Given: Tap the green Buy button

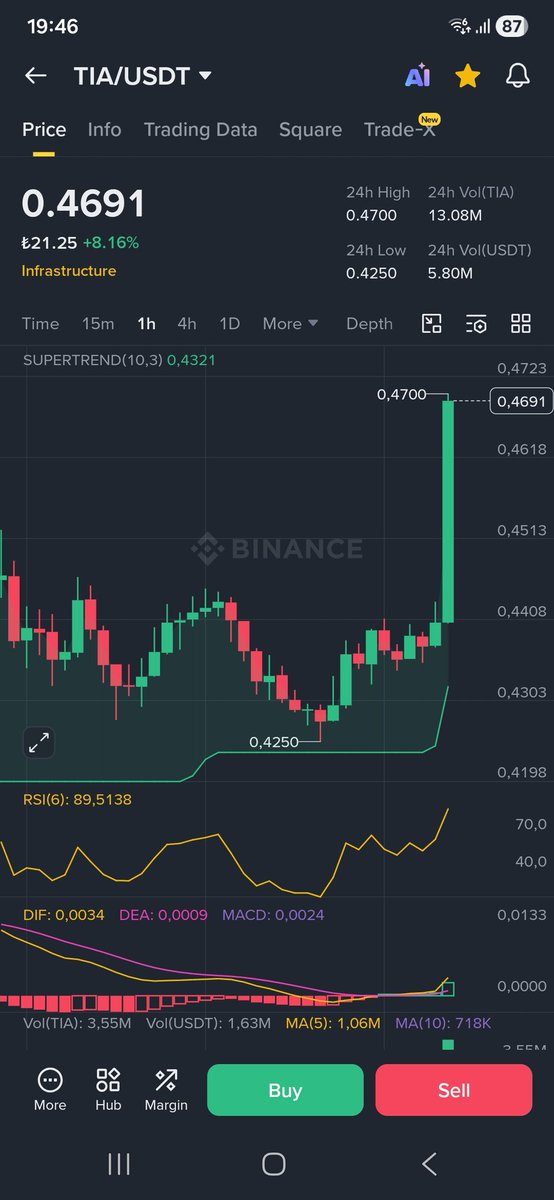Looking at the screenshot, I should point(285,1090).
